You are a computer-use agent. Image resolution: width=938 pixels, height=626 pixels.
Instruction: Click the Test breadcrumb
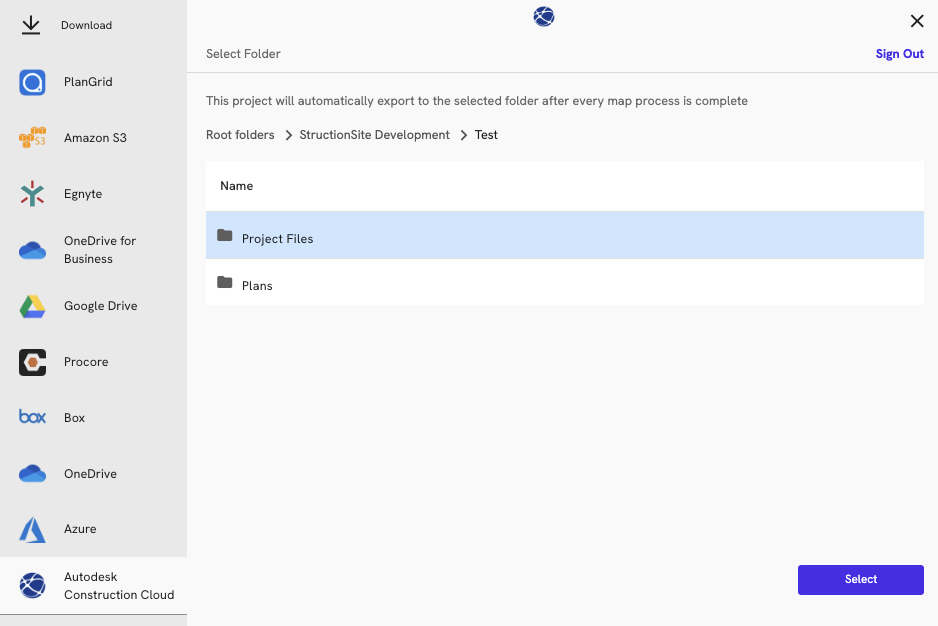tap(486, 135)
